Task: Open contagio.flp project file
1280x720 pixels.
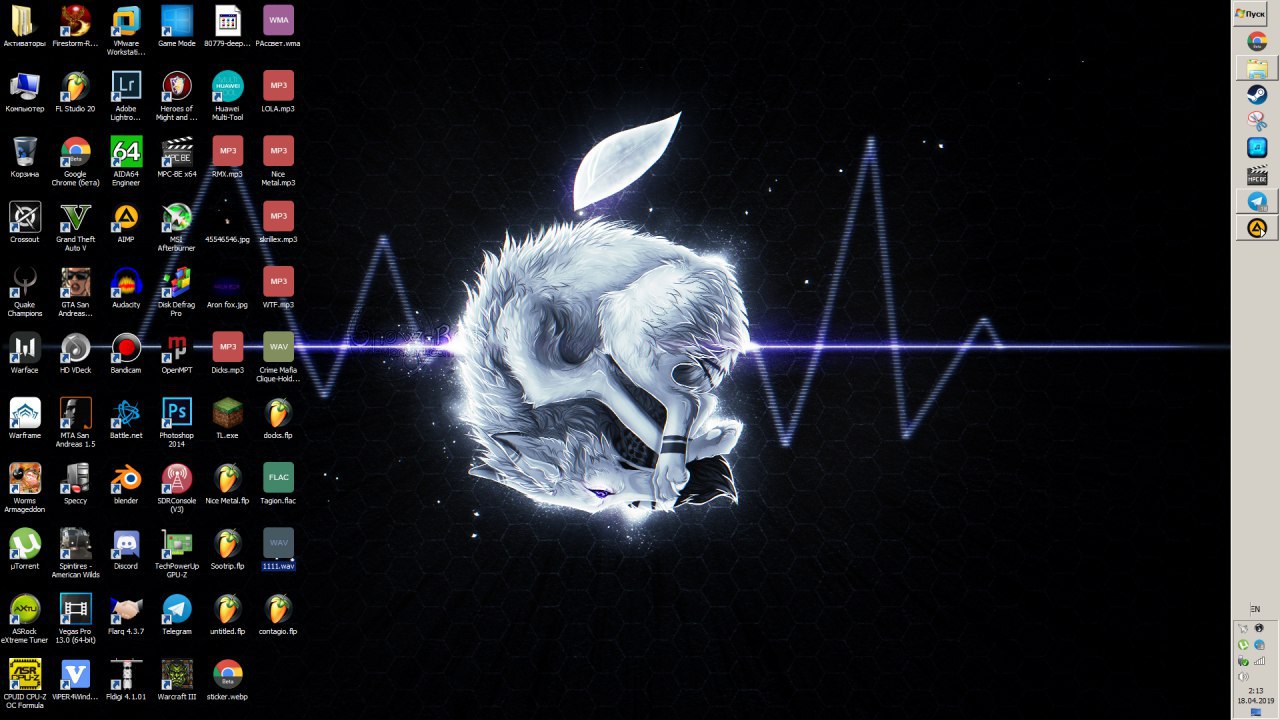Action: (278, 614)
